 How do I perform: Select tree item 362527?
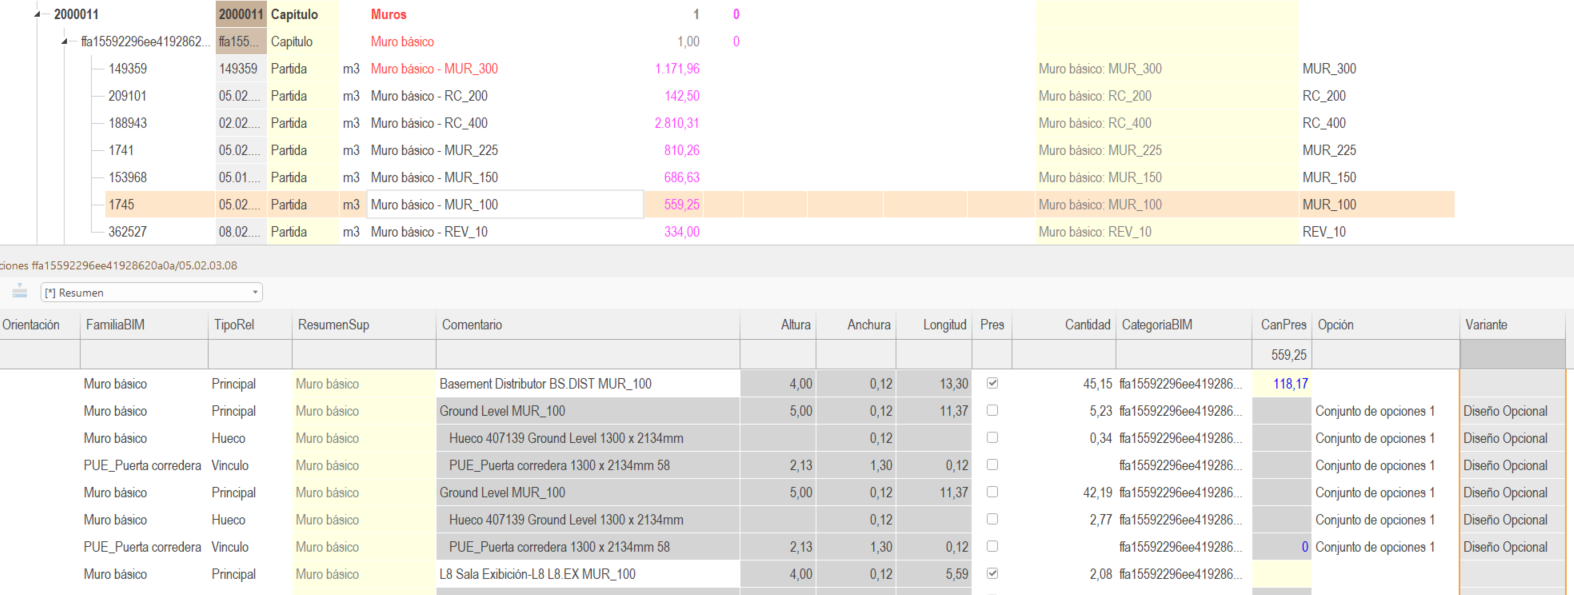tap(128, 231)
